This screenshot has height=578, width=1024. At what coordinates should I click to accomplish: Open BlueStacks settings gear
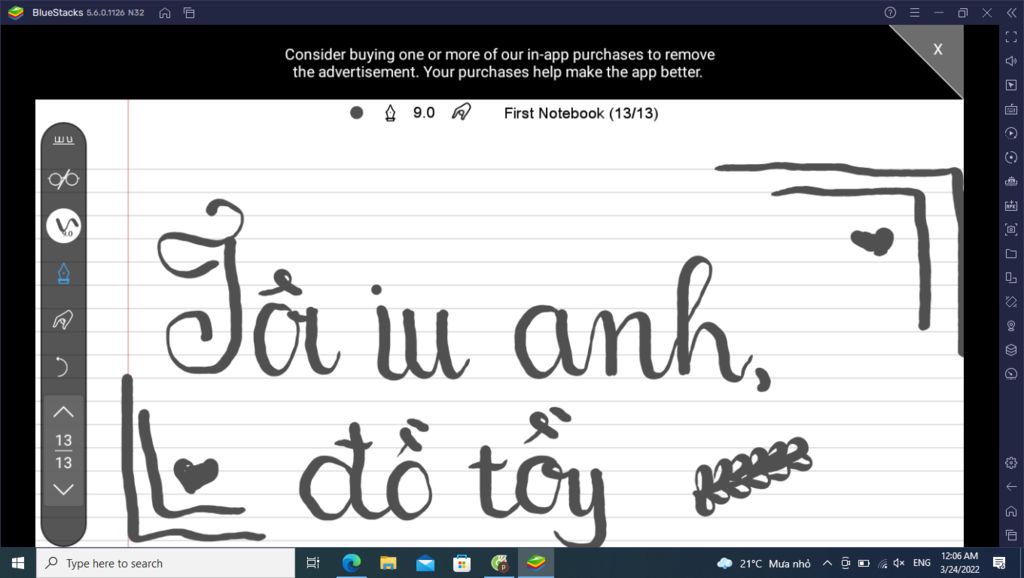tap(1011, 462)
